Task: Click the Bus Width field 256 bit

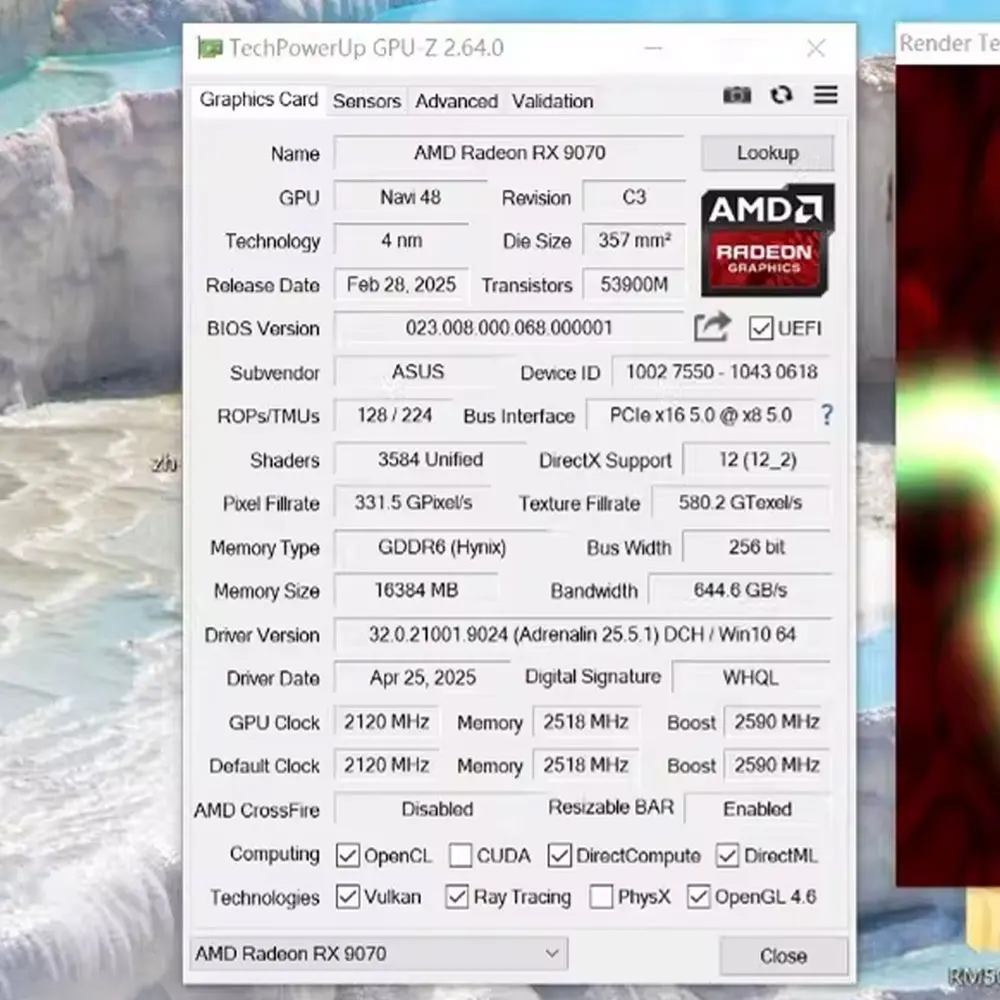Action: pyautogui.click(x=757, y=547)
